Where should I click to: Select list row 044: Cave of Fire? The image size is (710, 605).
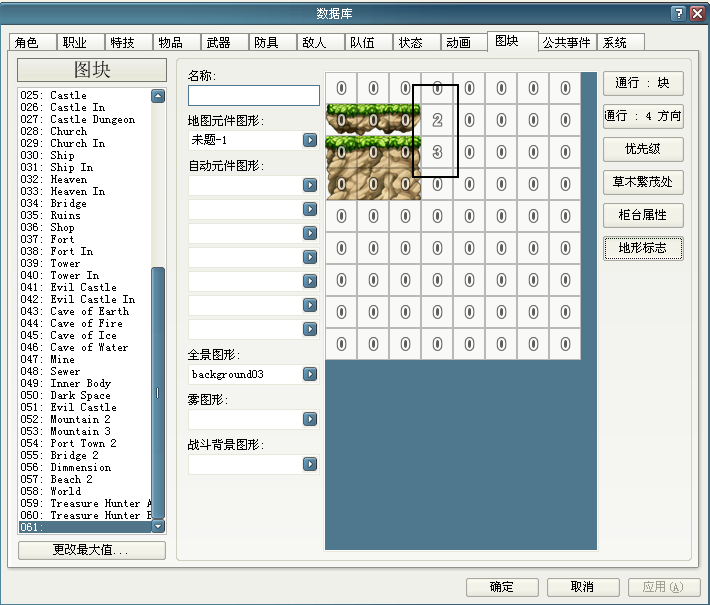(x=85, y=323)
